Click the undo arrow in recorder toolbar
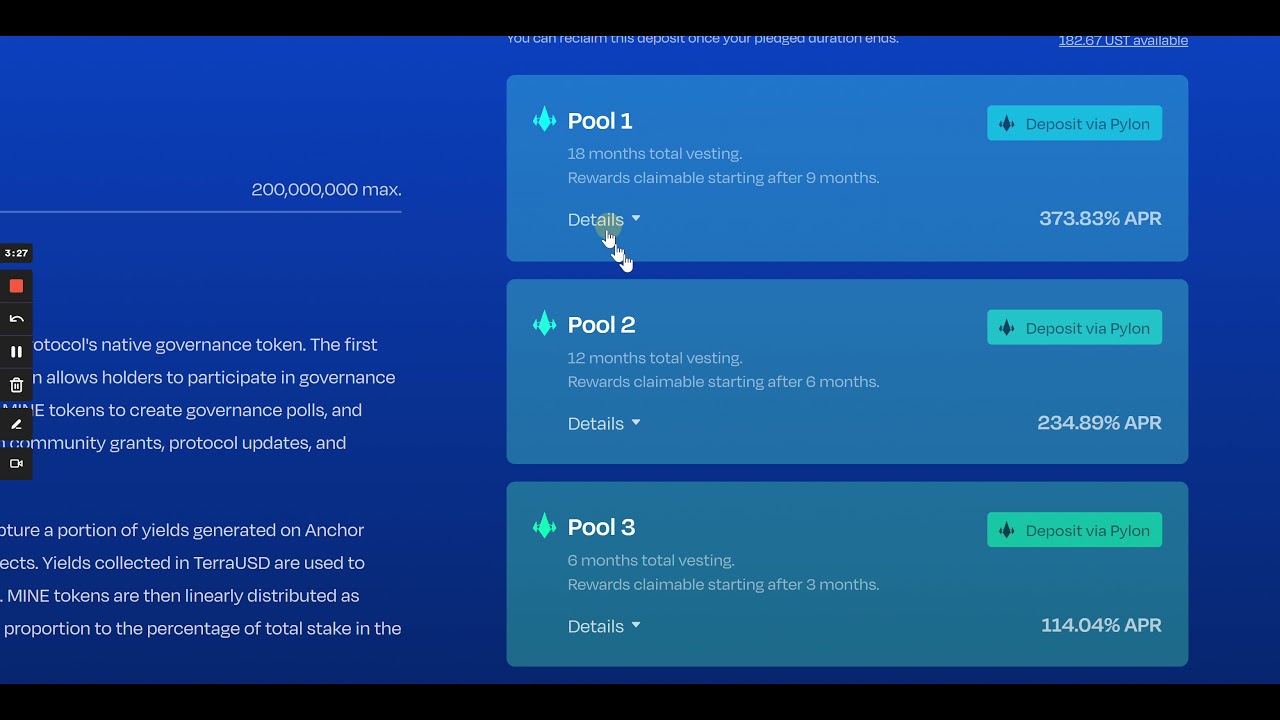 16,319
